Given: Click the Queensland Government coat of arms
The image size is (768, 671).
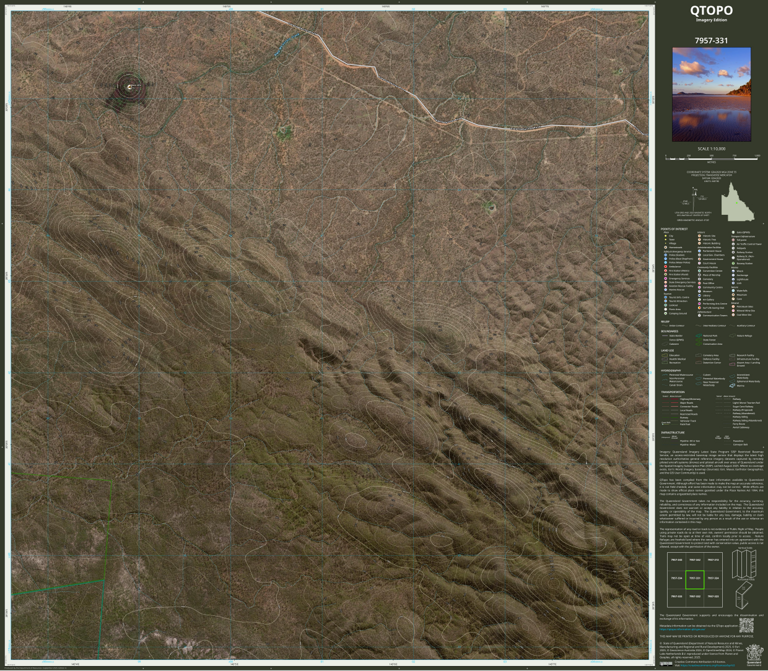Looking at the screenshot, I should (x=755, y=655).
